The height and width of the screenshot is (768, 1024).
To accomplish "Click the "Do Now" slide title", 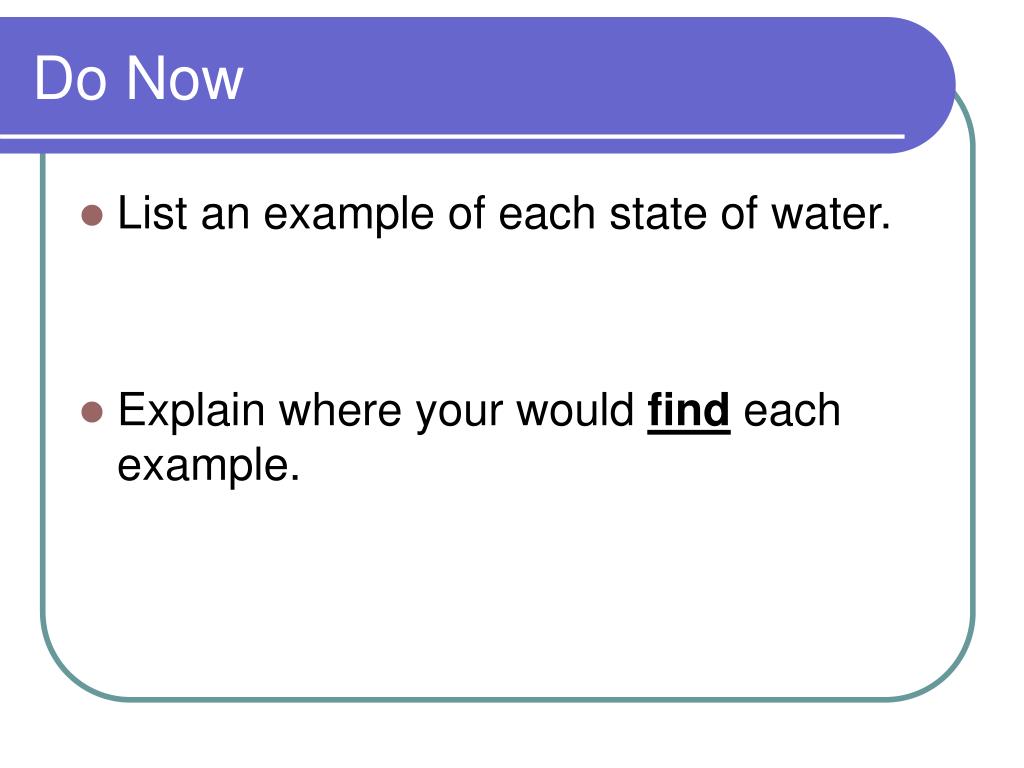I will click(138, 78).
